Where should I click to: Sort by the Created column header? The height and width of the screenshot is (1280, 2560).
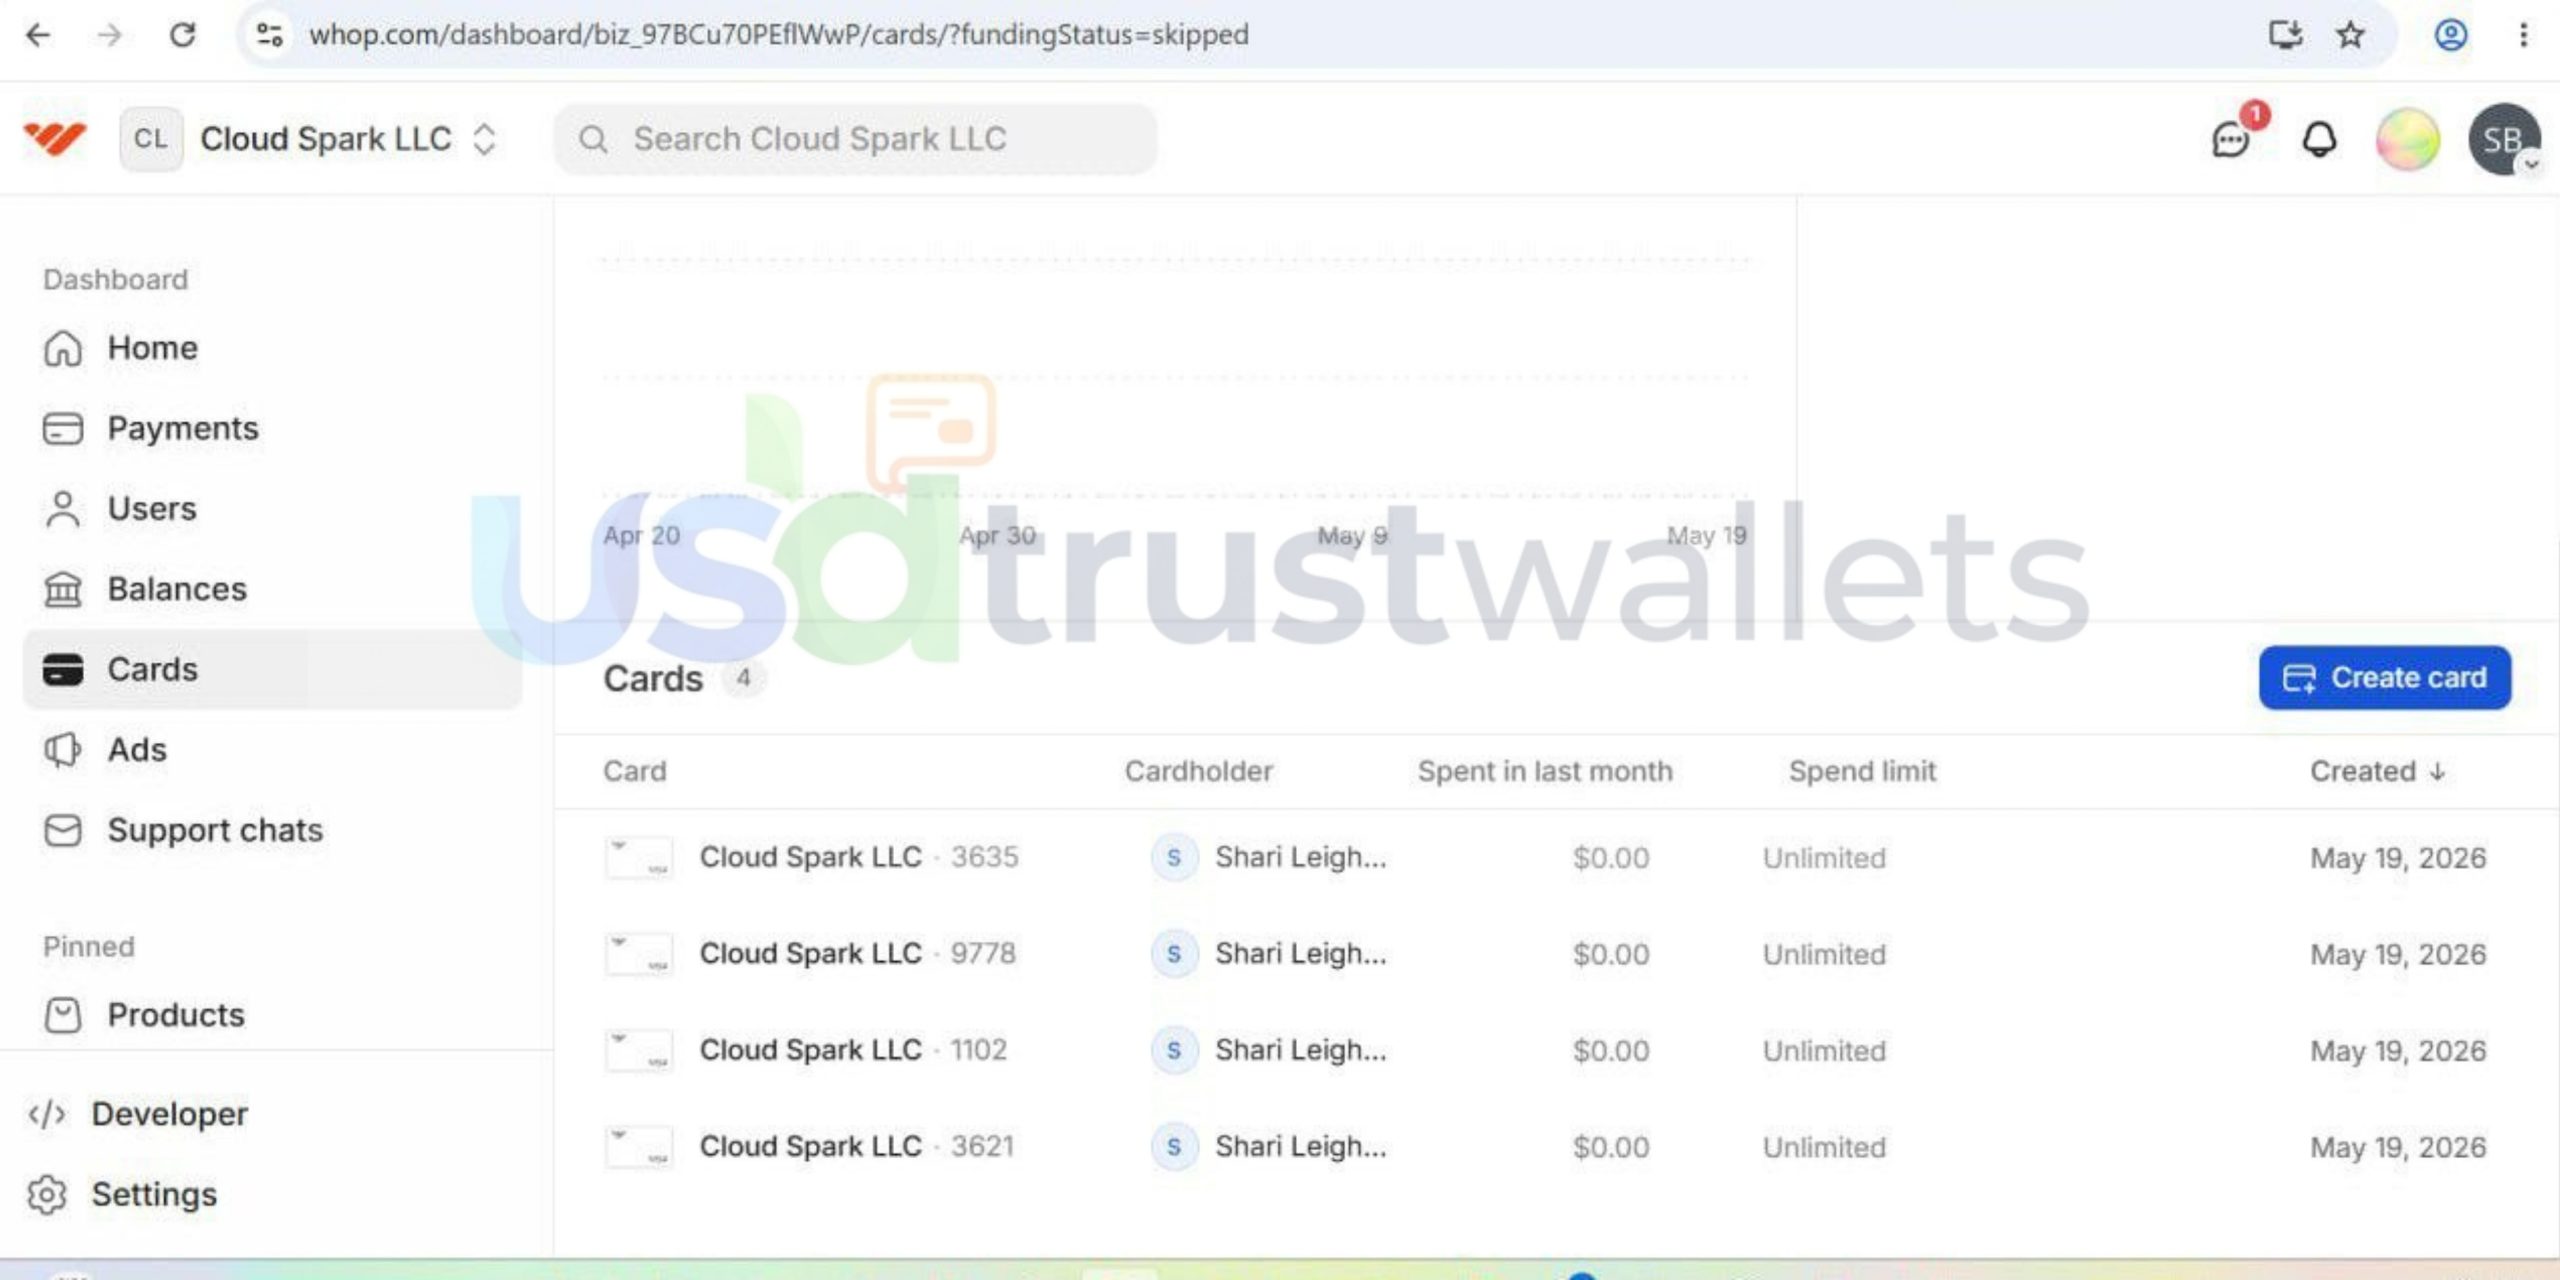(2377, 771)
